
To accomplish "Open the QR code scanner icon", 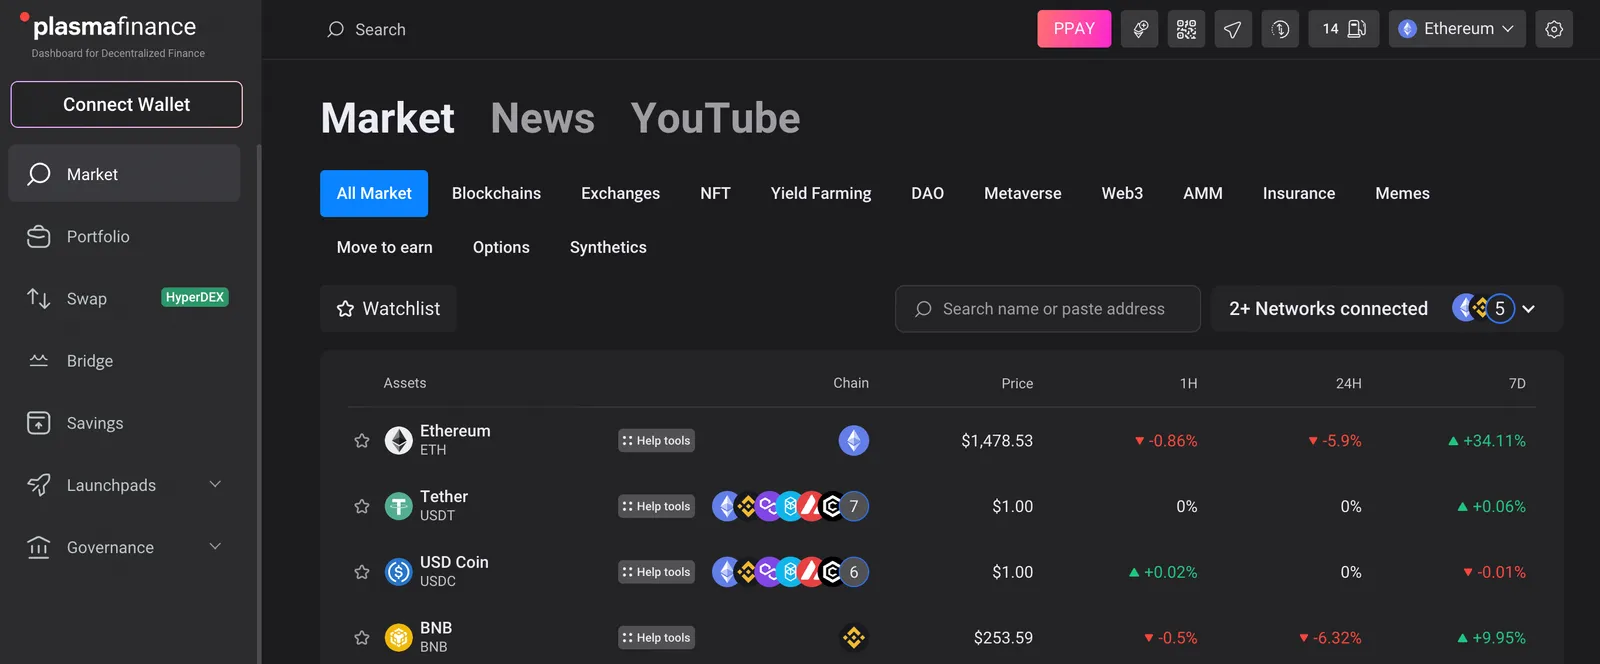I will pyautogui.click(x=1186, y=29).
